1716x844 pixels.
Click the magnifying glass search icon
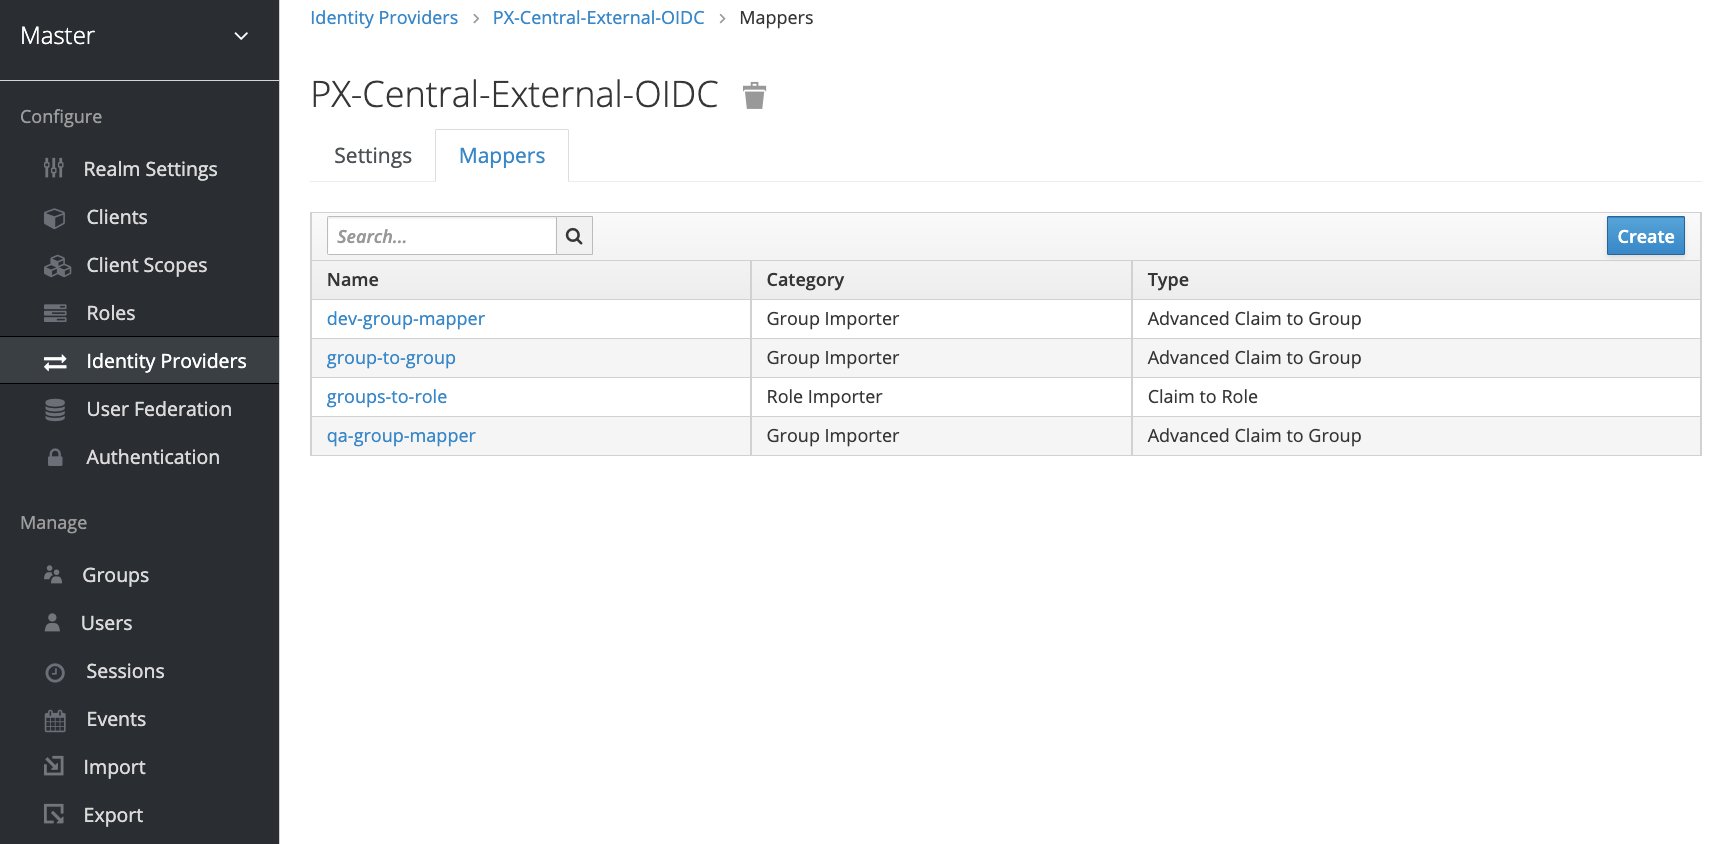(574, 236)
